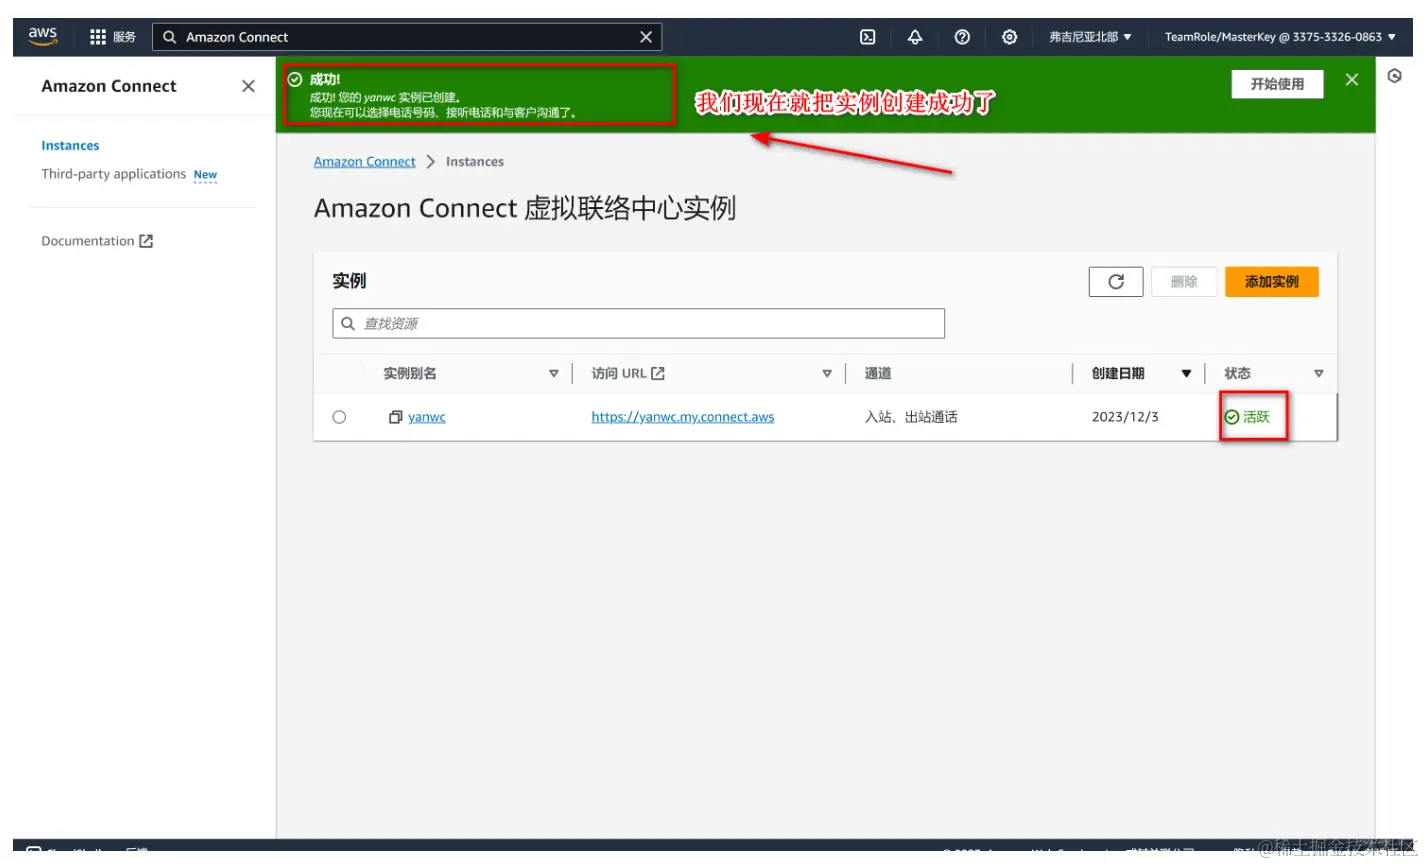Viewport: 1425px width, 865px height.
Task: Click the inbound and outbound calls cell
Action: (x=911, y=417)
